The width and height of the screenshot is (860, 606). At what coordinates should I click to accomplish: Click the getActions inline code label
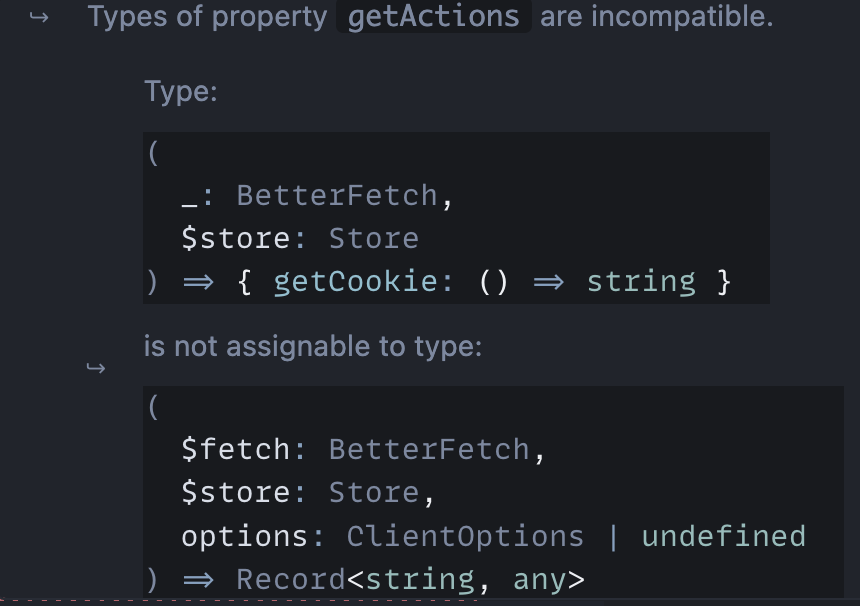pos(433,16)
